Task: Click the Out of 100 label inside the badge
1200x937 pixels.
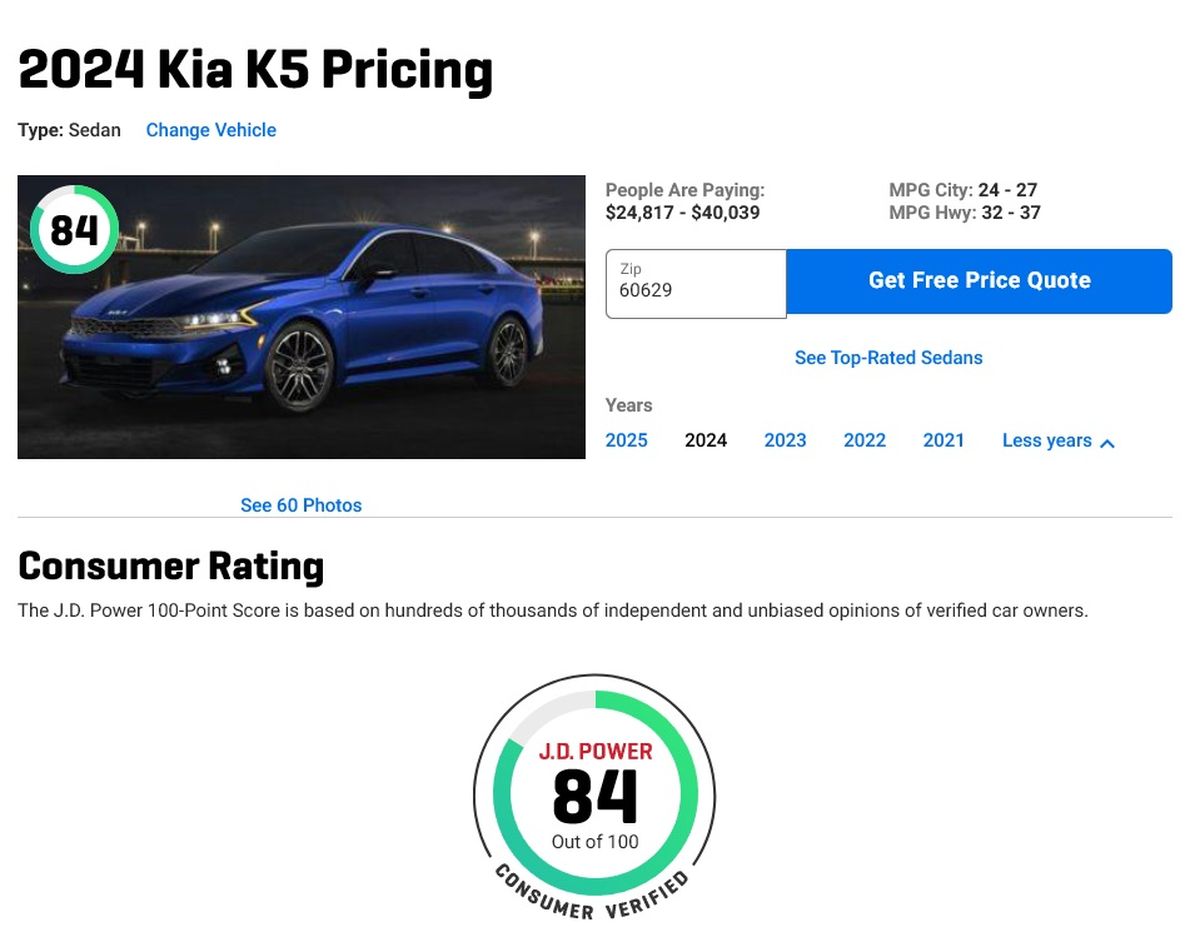Action: click(595, 842)
